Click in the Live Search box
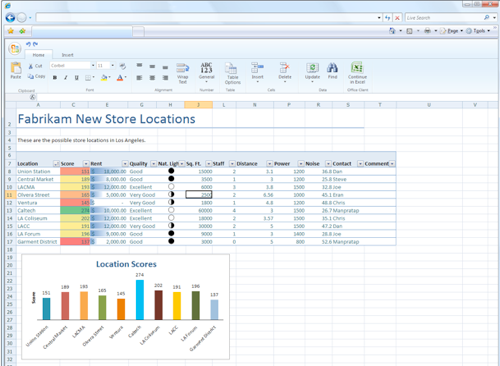 (444, 18)
